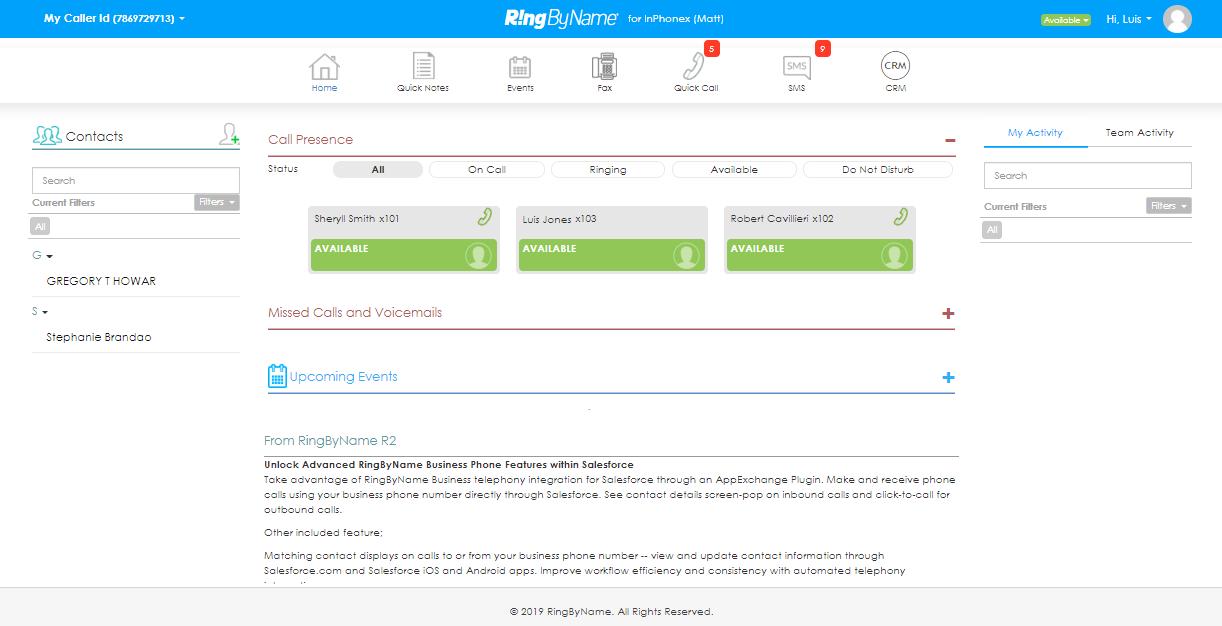Viewport: 1222px width, 626px height.
Task: Click the Contacts search field
Action: tap(136, 181)
